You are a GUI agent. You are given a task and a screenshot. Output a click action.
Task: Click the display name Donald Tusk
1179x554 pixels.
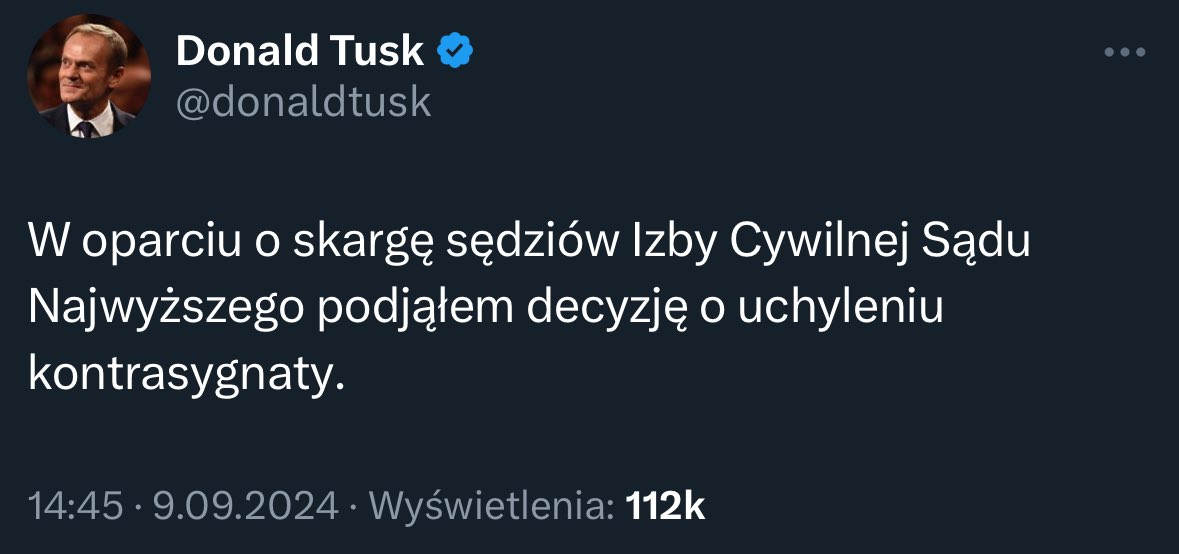[x=299, y=51]
